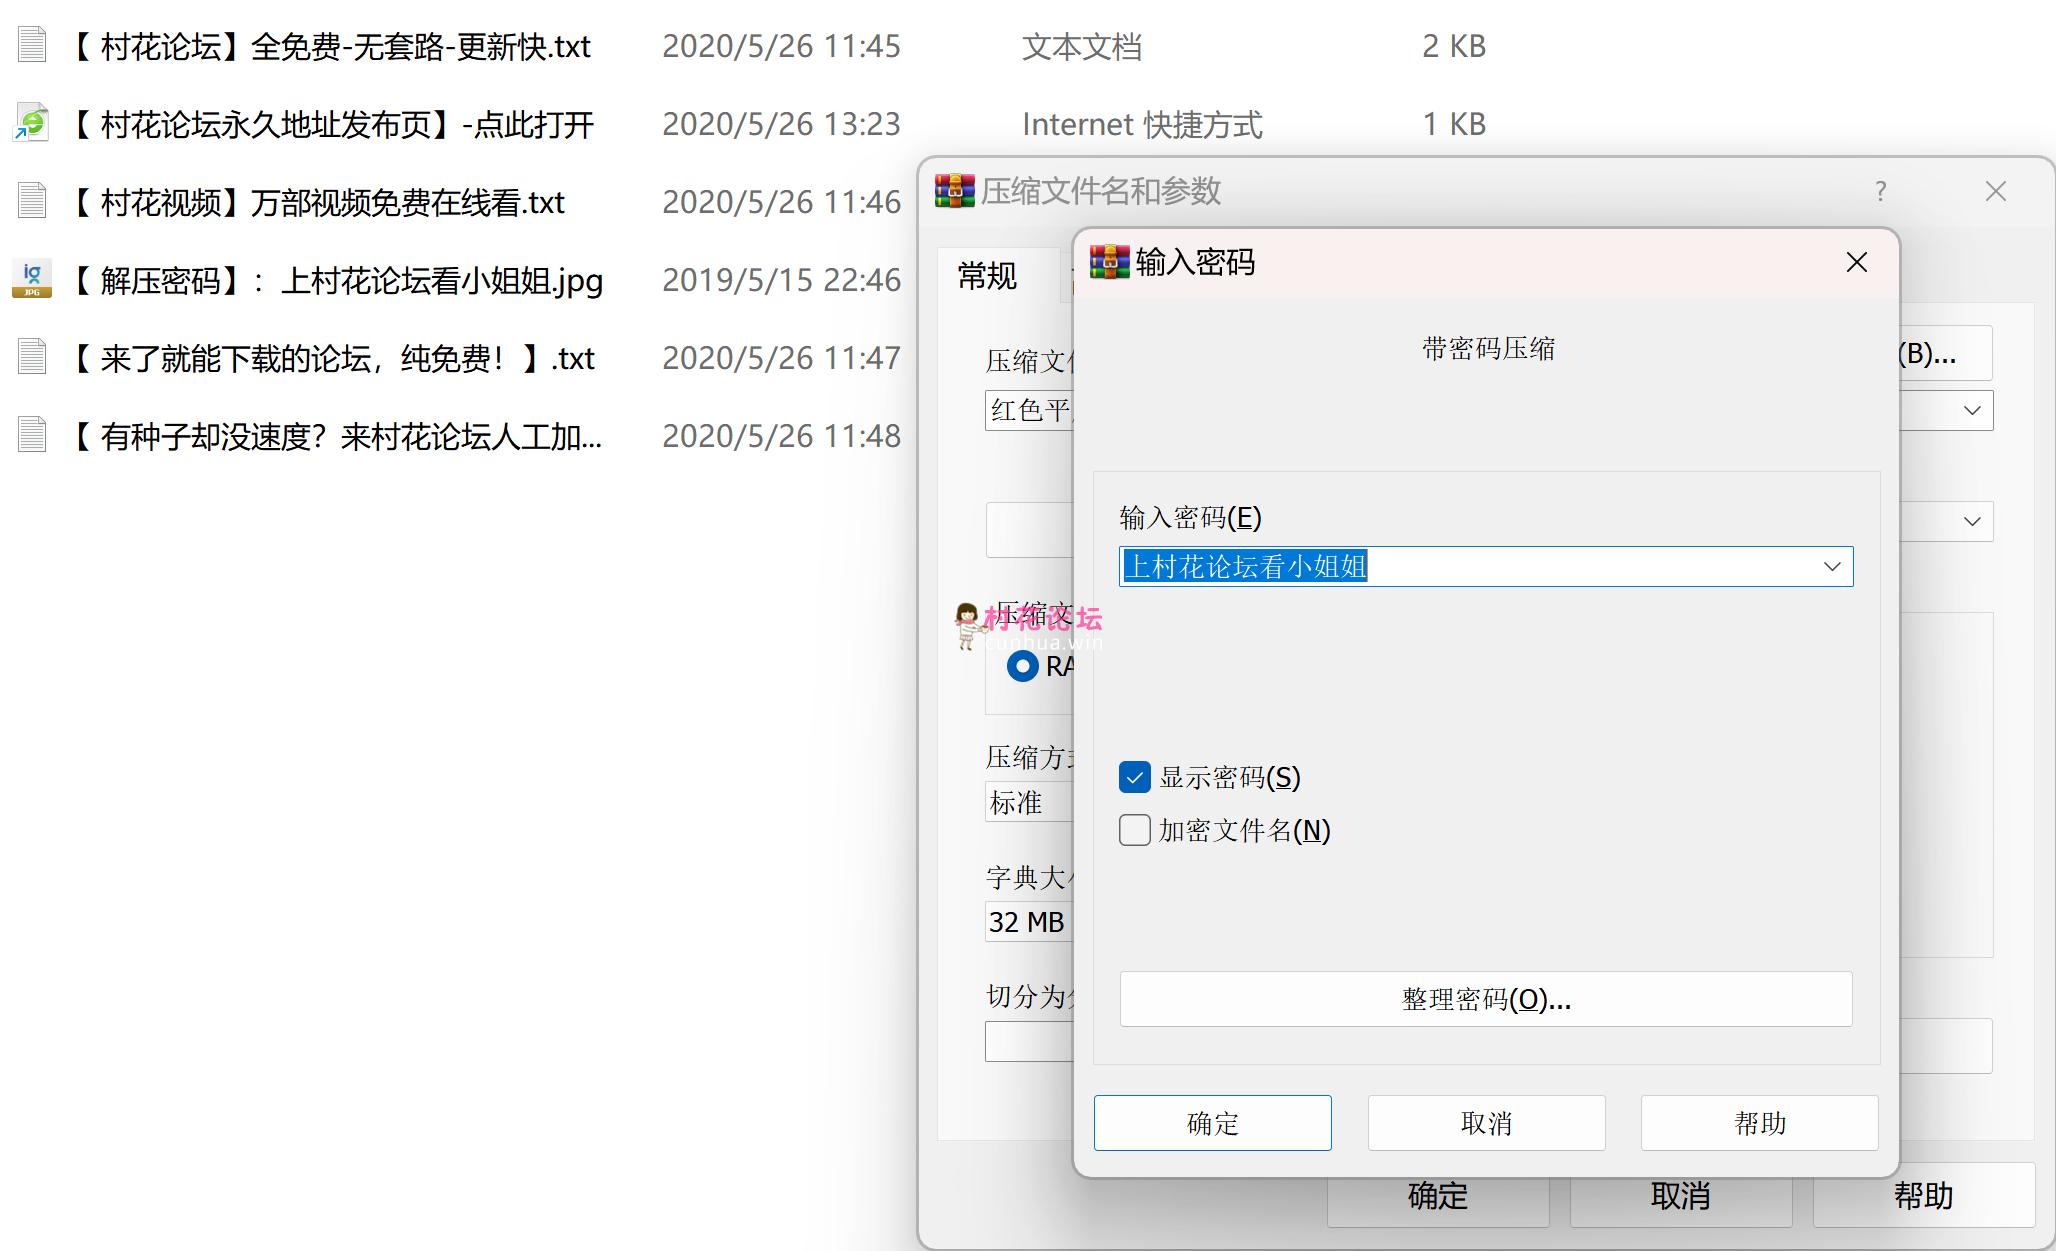Viewport: 2056px width, 1251px height.
Task: Click 取消 in the password dialog
Action: coord(1486,1123)
